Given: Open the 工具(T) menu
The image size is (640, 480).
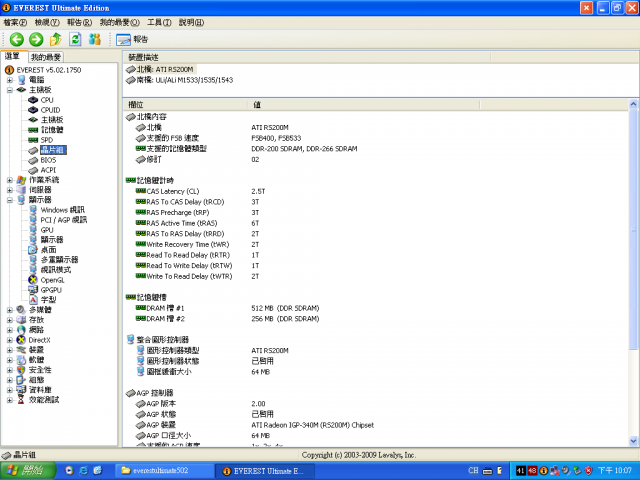Looking at the screenshot, I should tap(159, 22).
